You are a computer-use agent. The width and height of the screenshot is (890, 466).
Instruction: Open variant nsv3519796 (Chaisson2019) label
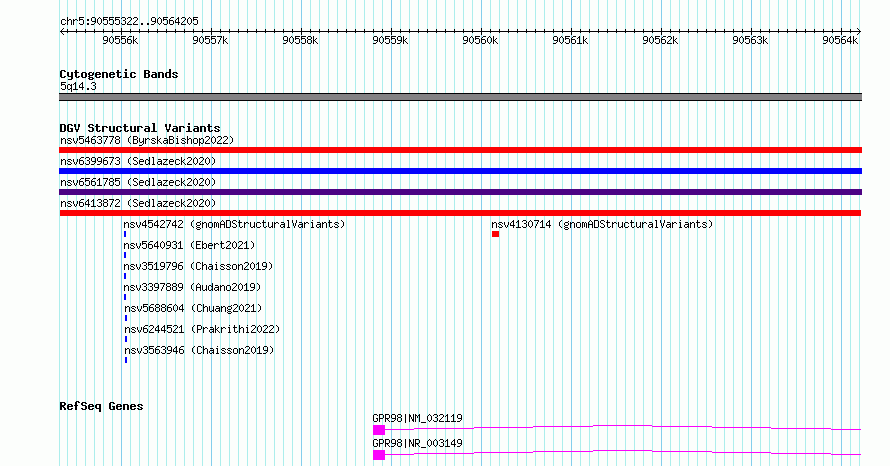(198, 266)
